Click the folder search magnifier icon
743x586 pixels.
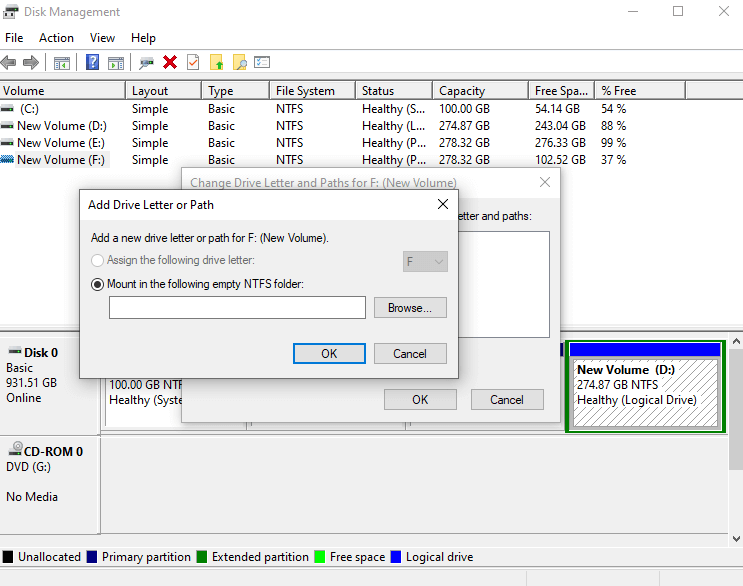[x=240, y=62]
